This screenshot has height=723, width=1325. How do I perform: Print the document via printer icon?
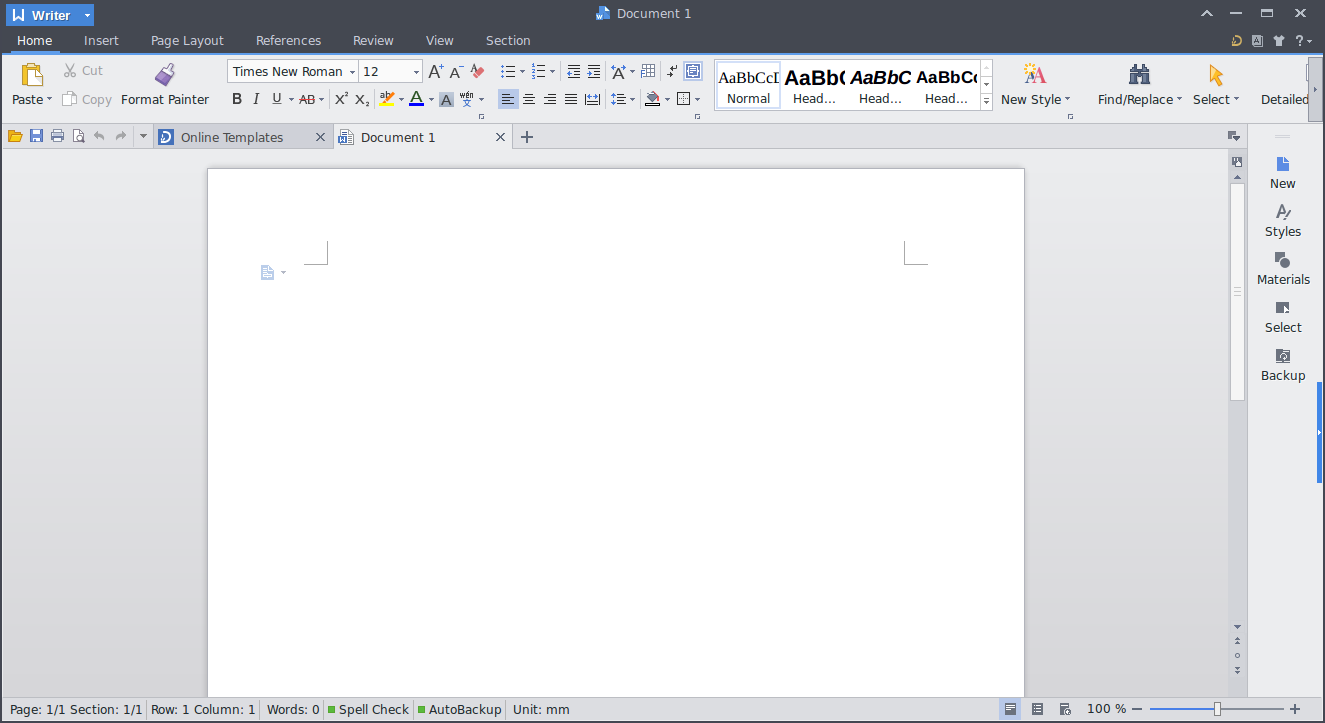57,136
